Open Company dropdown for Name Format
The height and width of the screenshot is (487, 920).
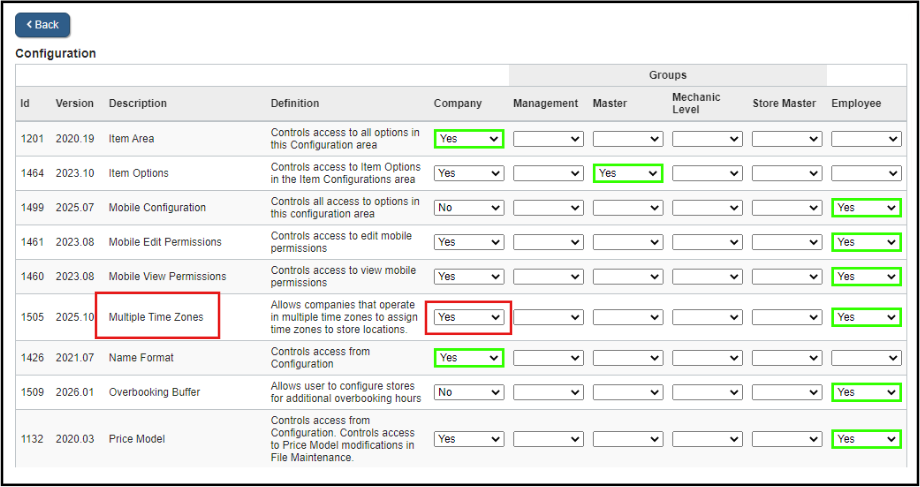click(x=468, y=358)
